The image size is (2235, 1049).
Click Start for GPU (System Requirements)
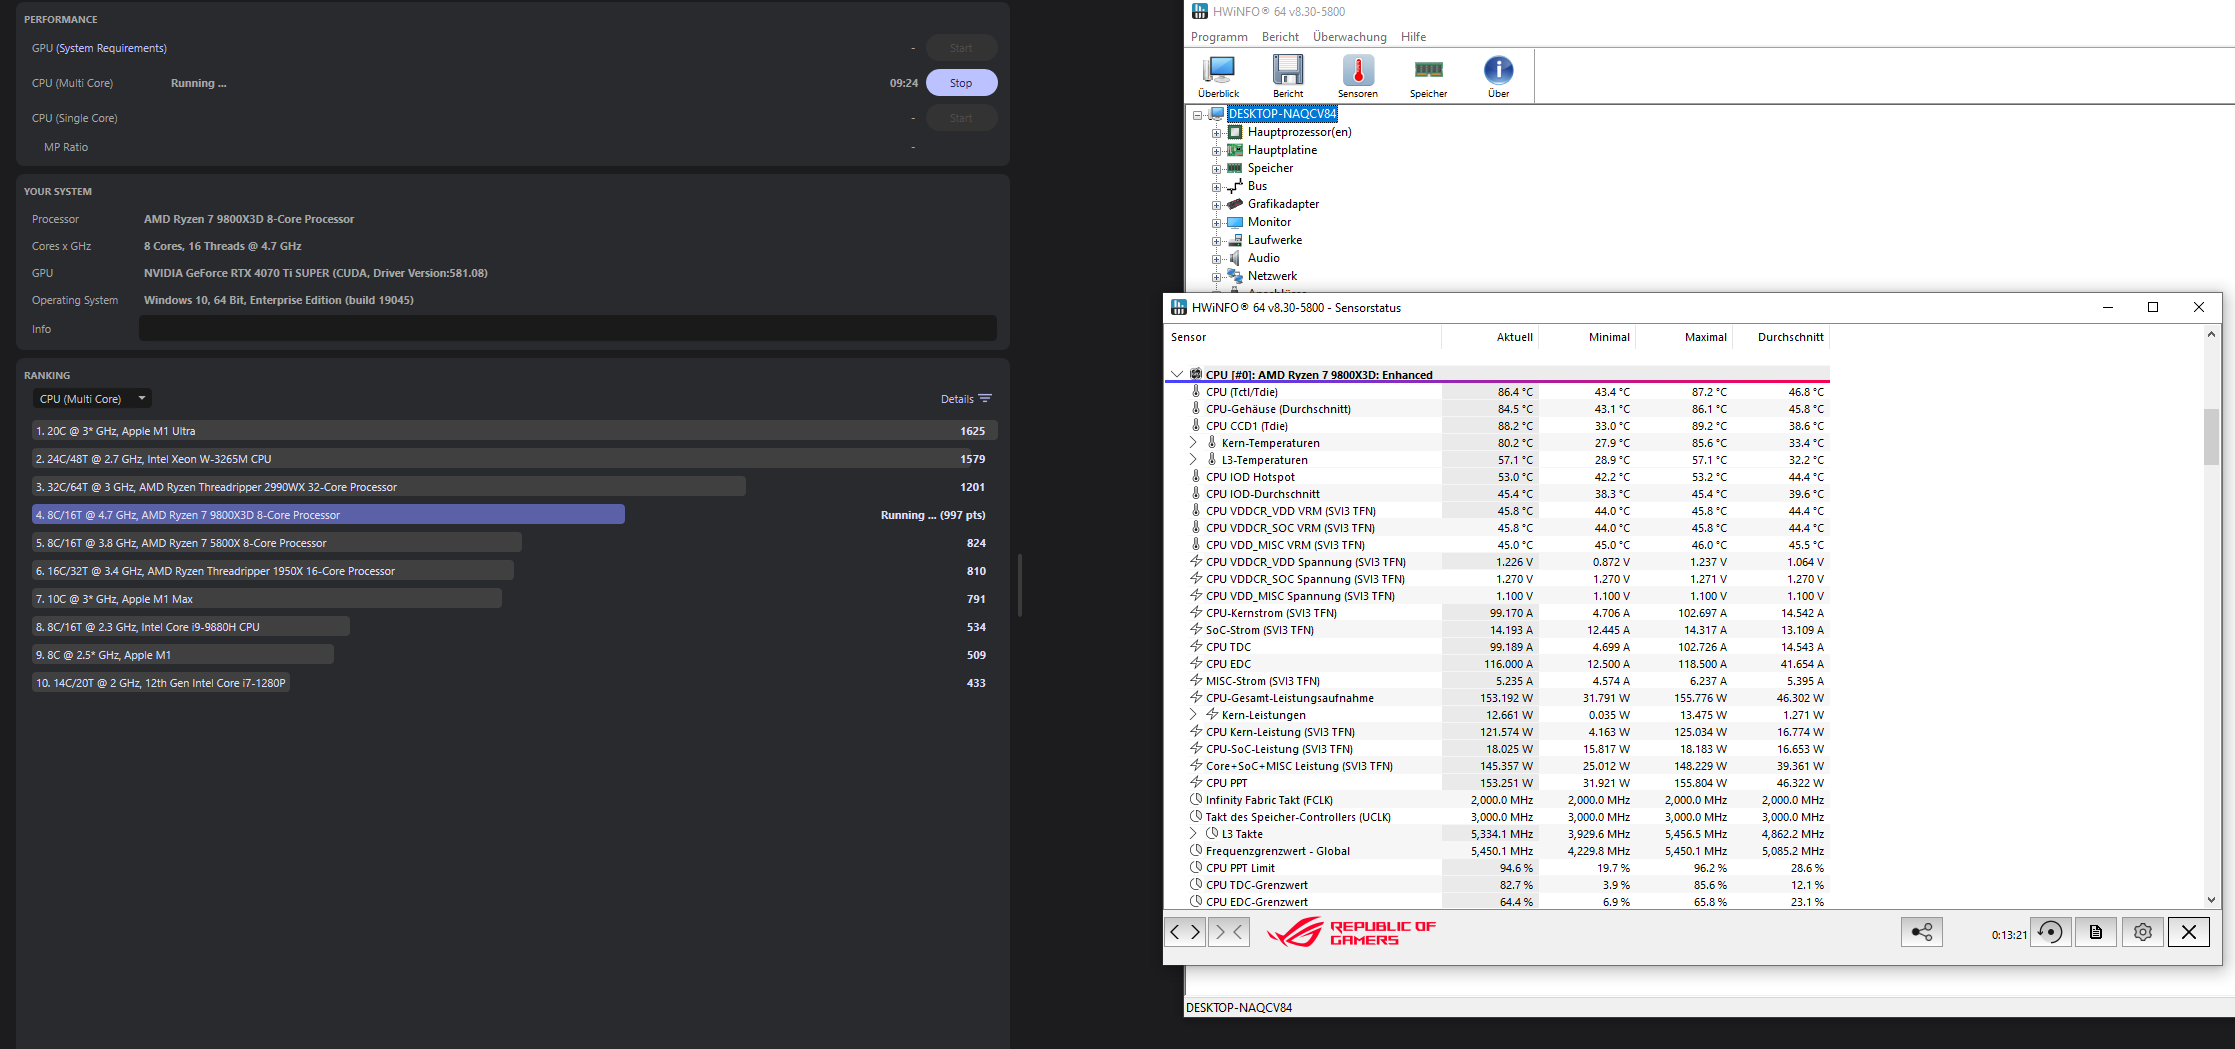961,48
